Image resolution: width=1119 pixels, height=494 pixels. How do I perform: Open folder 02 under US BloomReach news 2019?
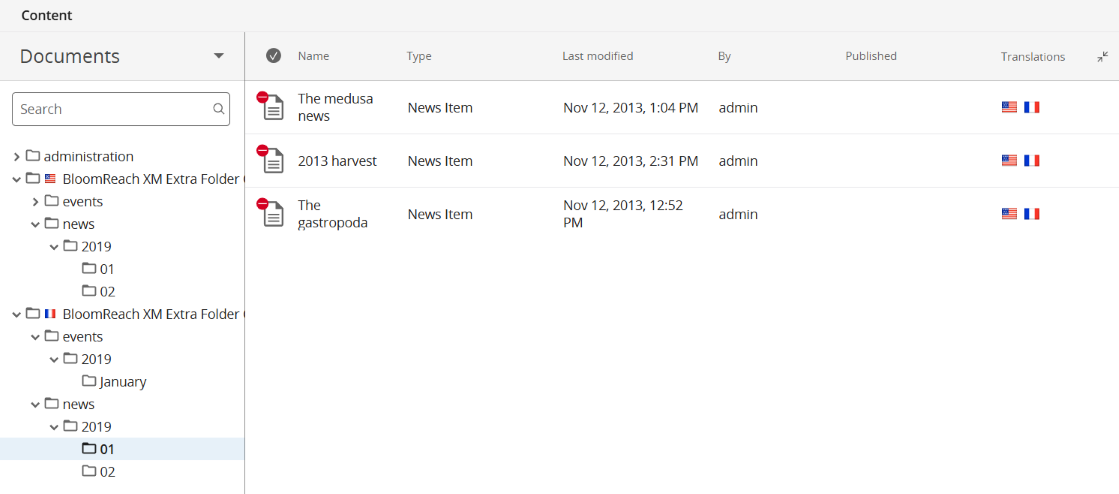click(107, 291)
